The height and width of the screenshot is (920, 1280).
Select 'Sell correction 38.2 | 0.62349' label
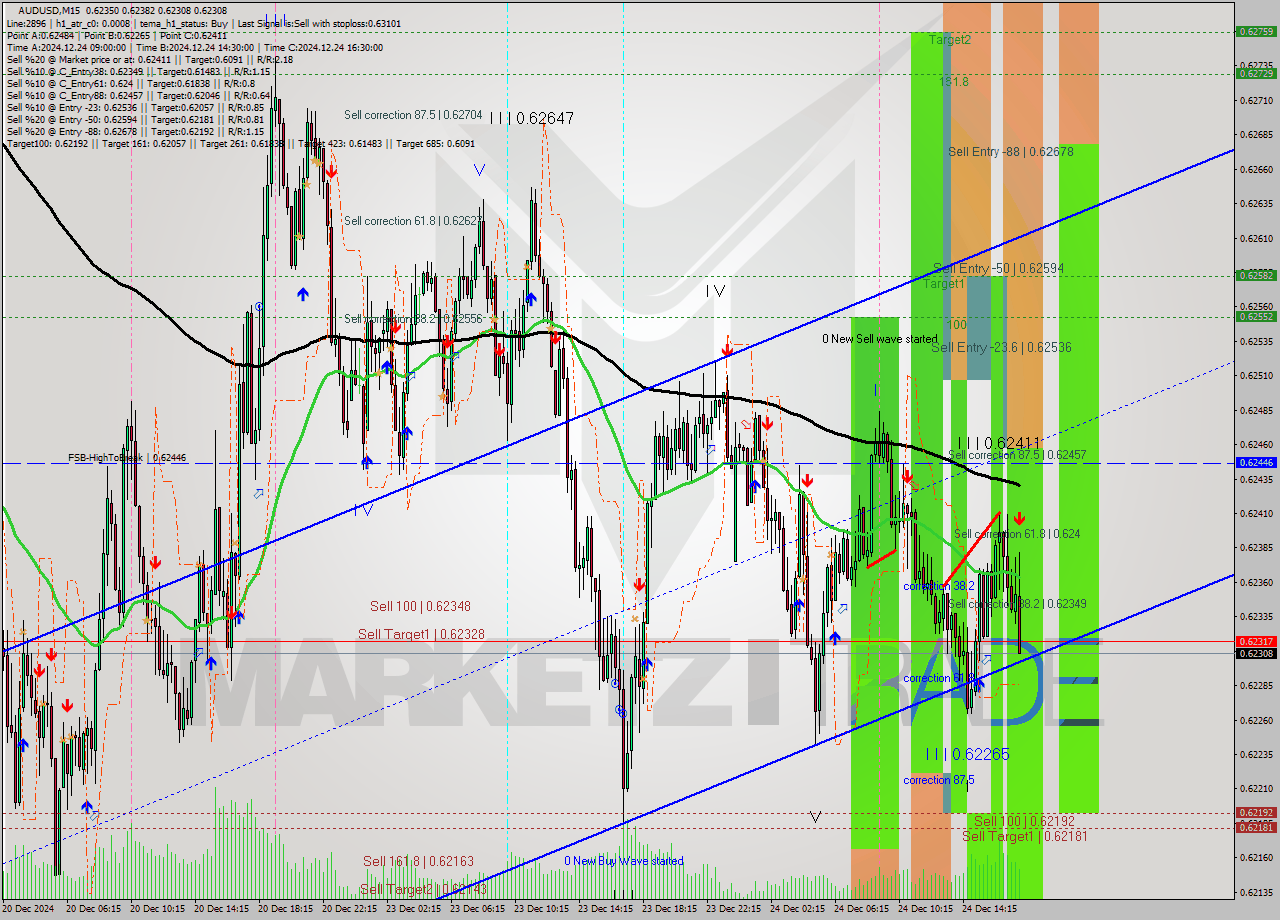click(x=1016, y=604)
